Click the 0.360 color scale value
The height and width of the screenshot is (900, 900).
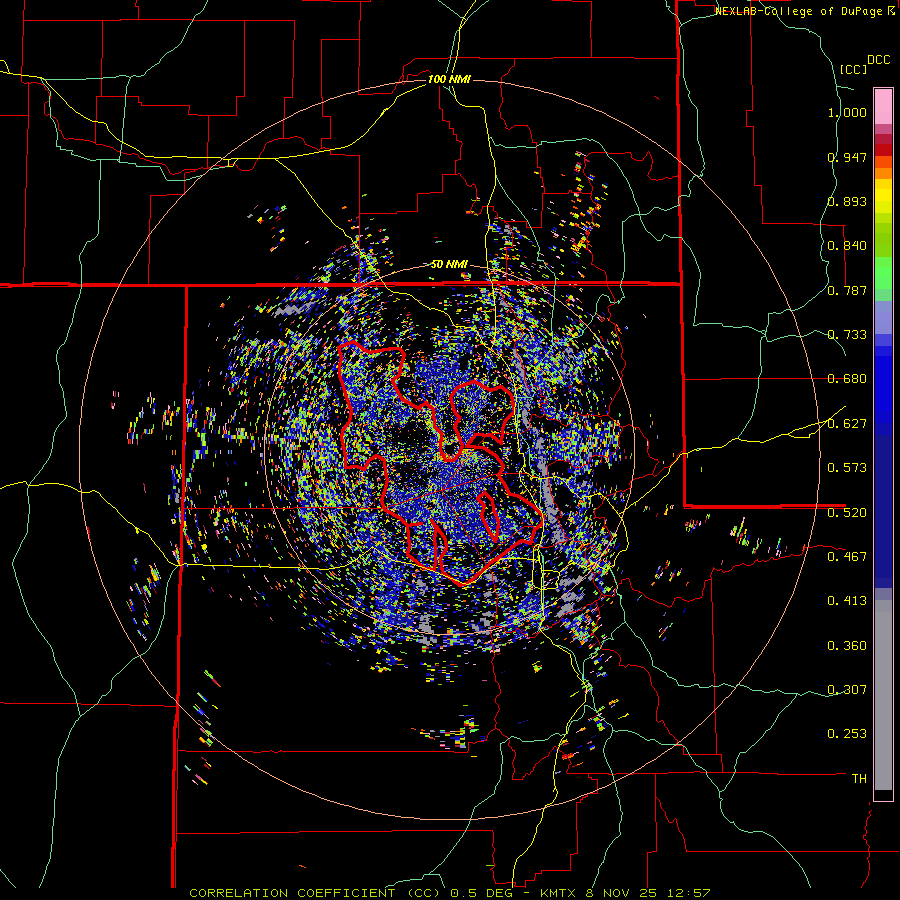point(847,646)
